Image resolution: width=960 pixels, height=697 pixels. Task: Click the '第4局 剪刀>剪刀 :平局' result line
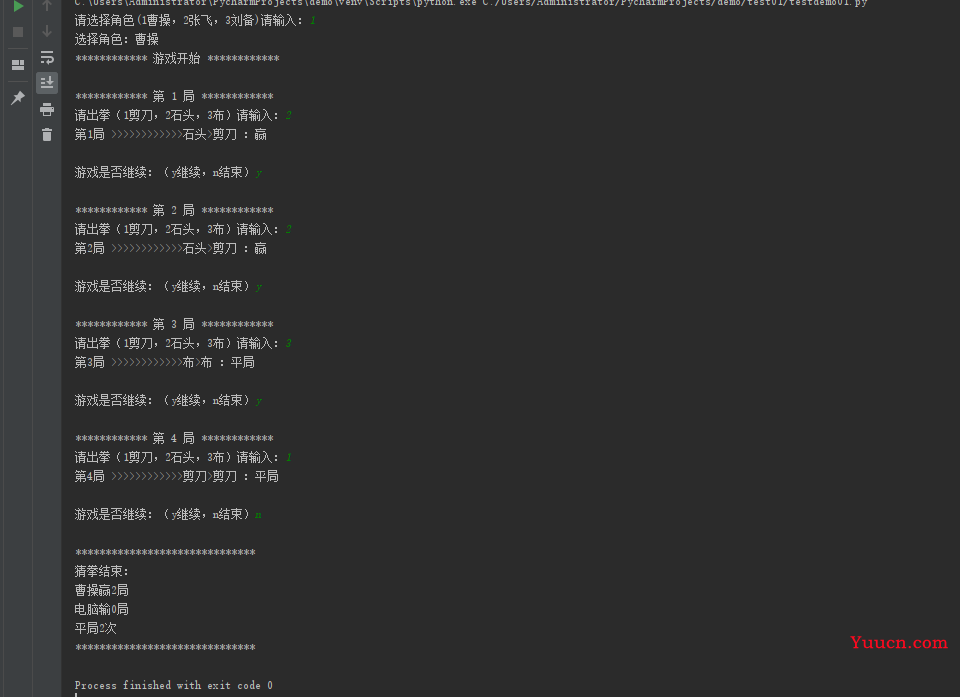click(x=176, y=476)
